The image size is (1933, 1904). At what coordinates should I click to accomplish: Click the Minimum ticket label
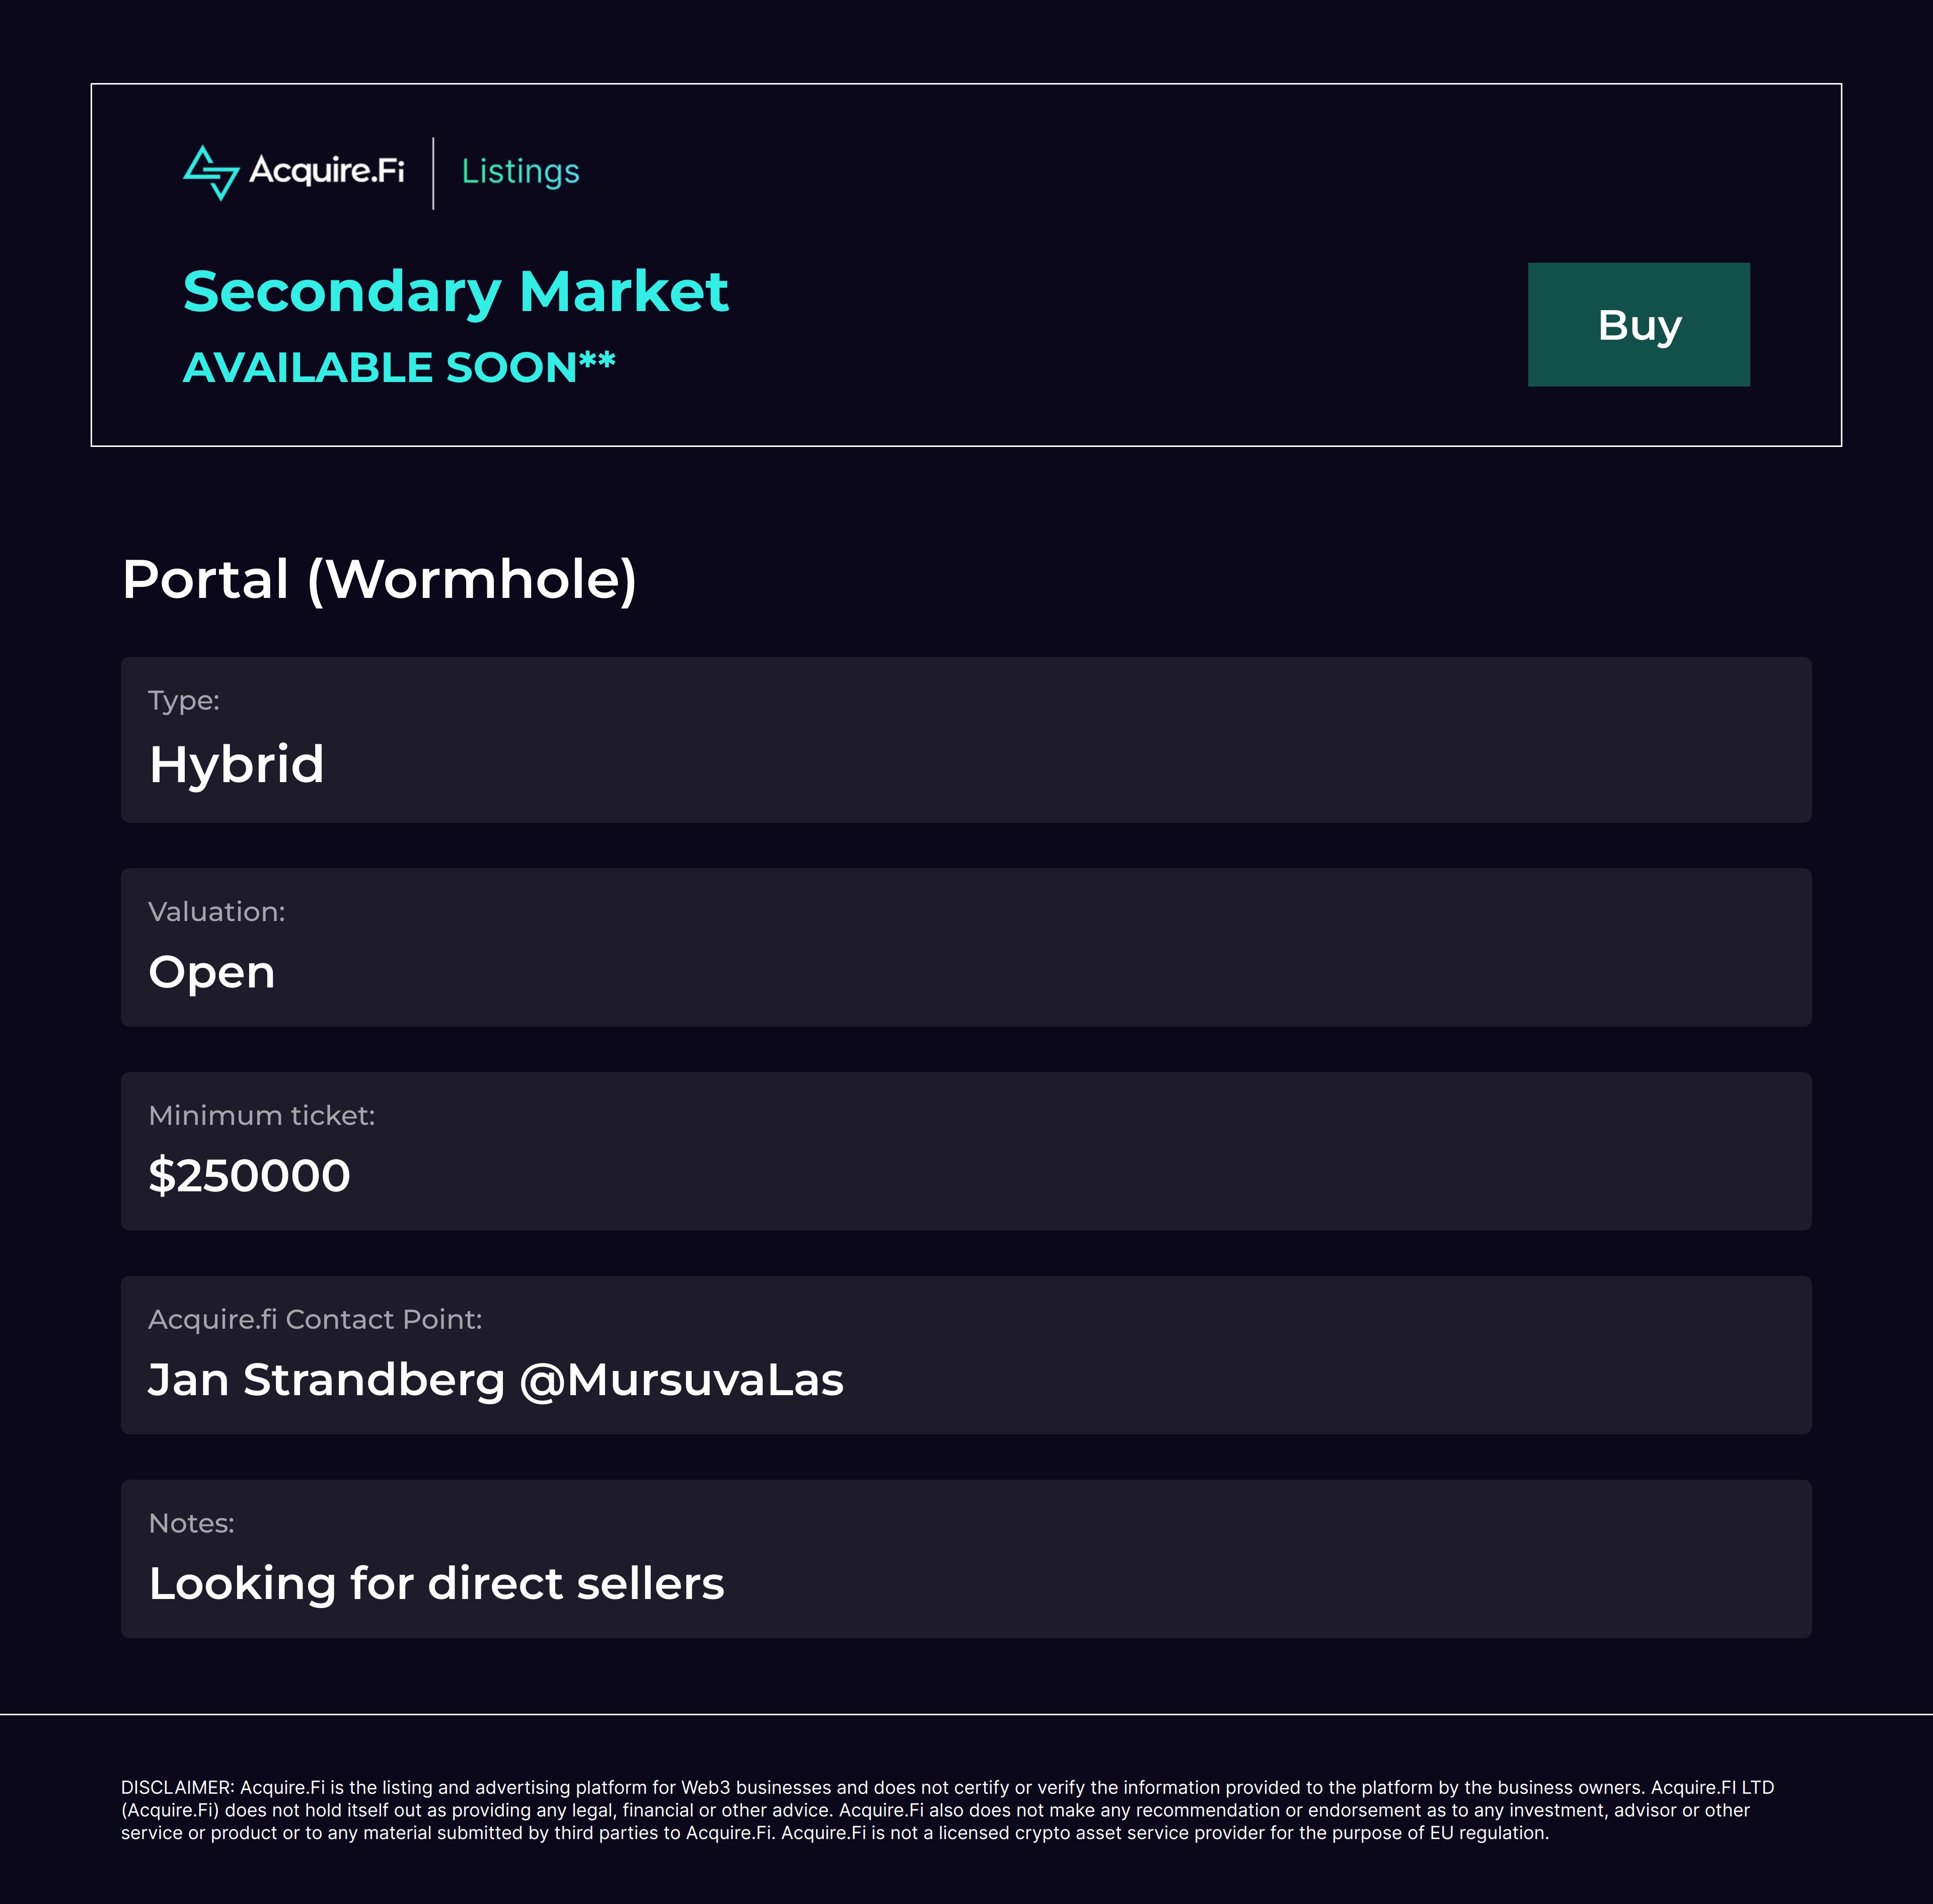(261, 1116)
